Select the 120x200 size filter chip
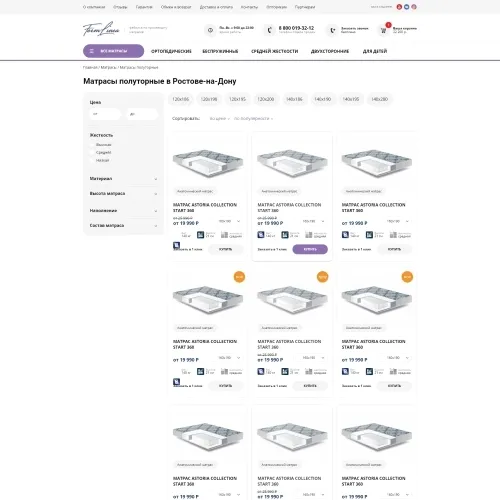The height and width of the screenshot is (500, 500). click(266, 99)
